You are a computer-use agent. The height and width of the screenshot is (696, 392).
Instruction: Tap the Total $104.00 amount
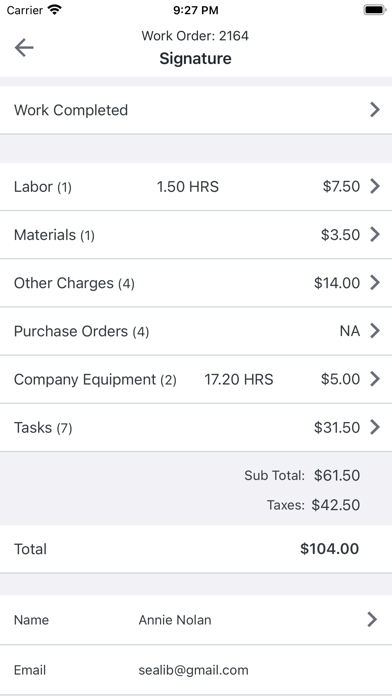[x=329, y=549]
